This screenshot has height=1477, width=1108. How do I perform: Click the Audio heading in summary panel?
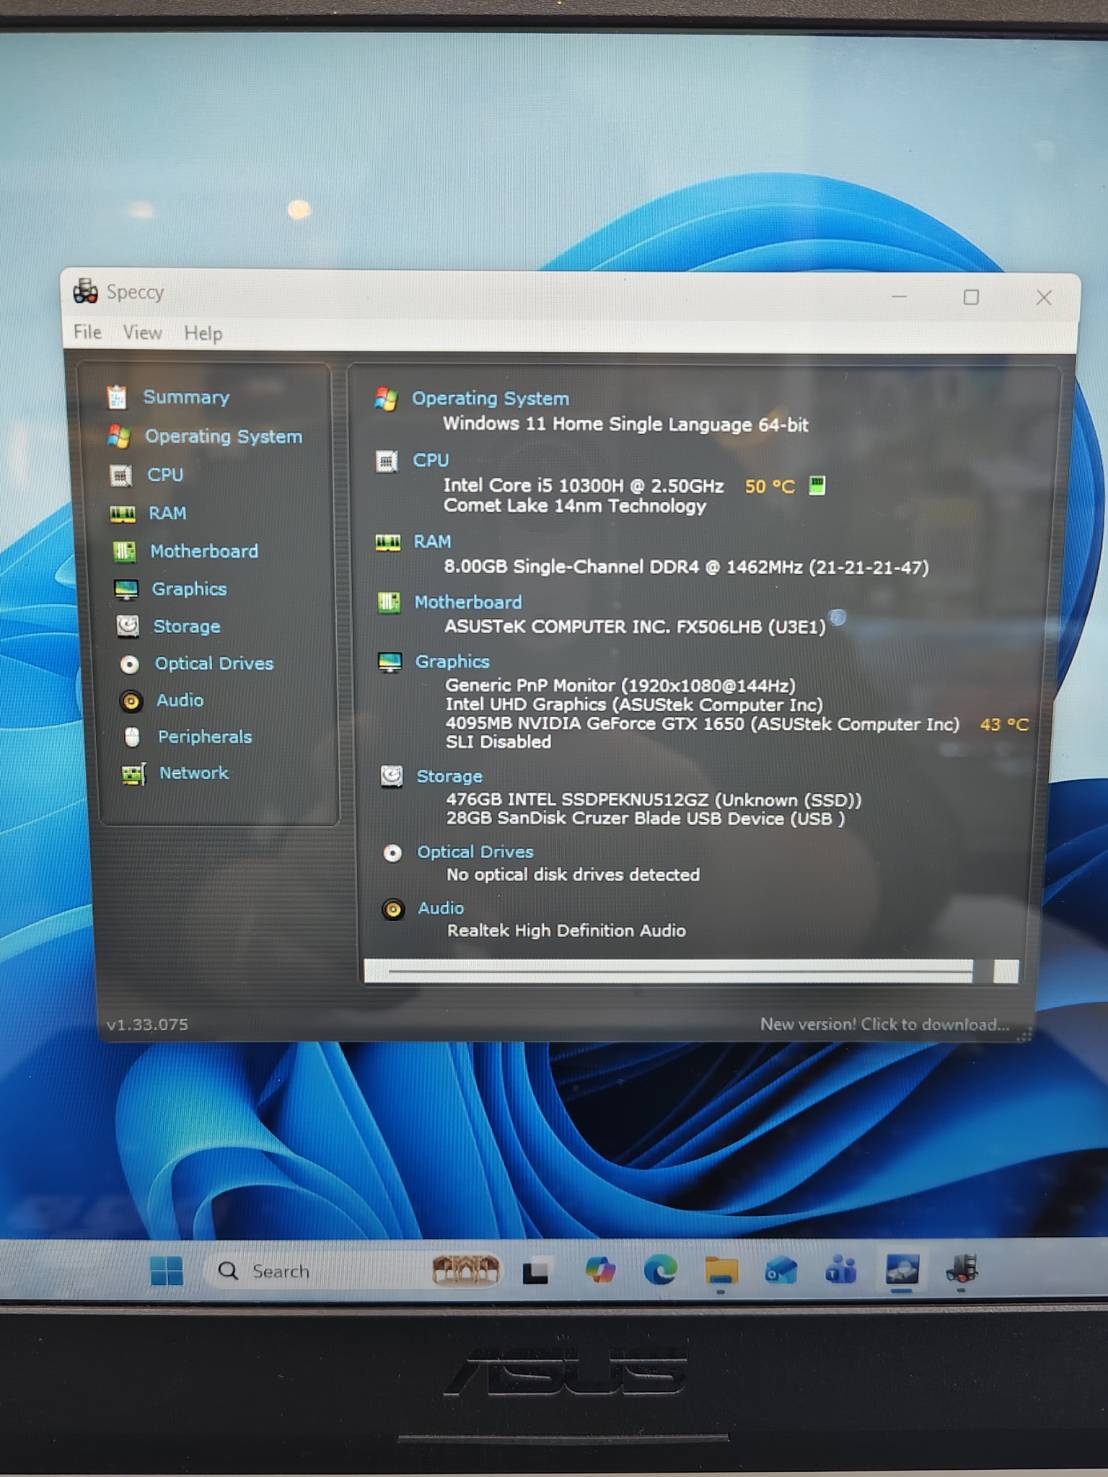pyautogui.click(x=441, y=908)
